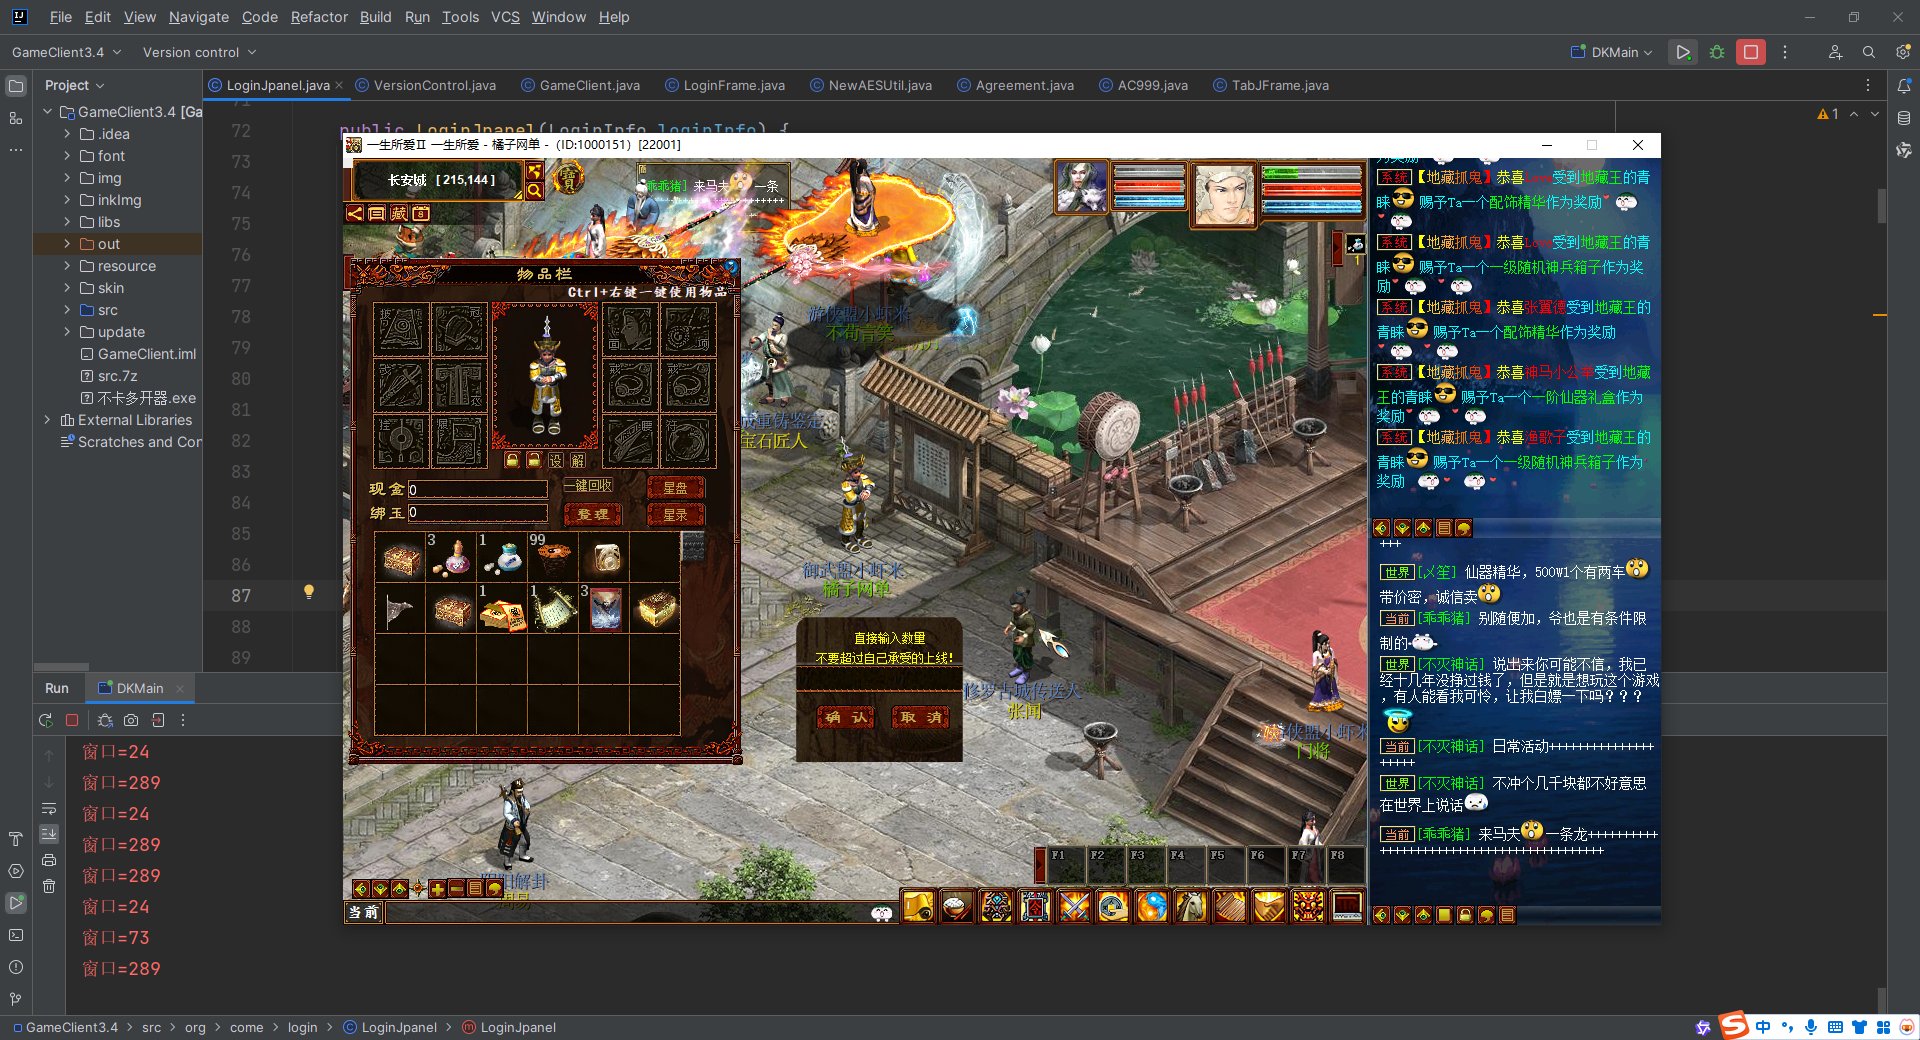Open the Structure tool window icon
This screenshot has height=1040, width=1920.
point(16,118)
